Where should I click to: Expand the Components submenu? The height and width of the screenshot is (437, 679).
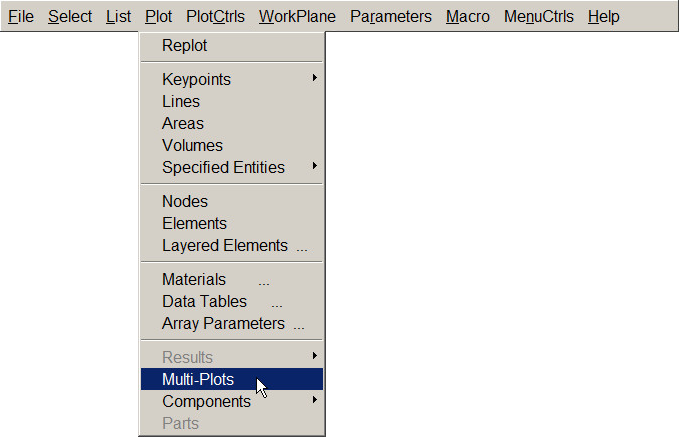pos(206,401)
